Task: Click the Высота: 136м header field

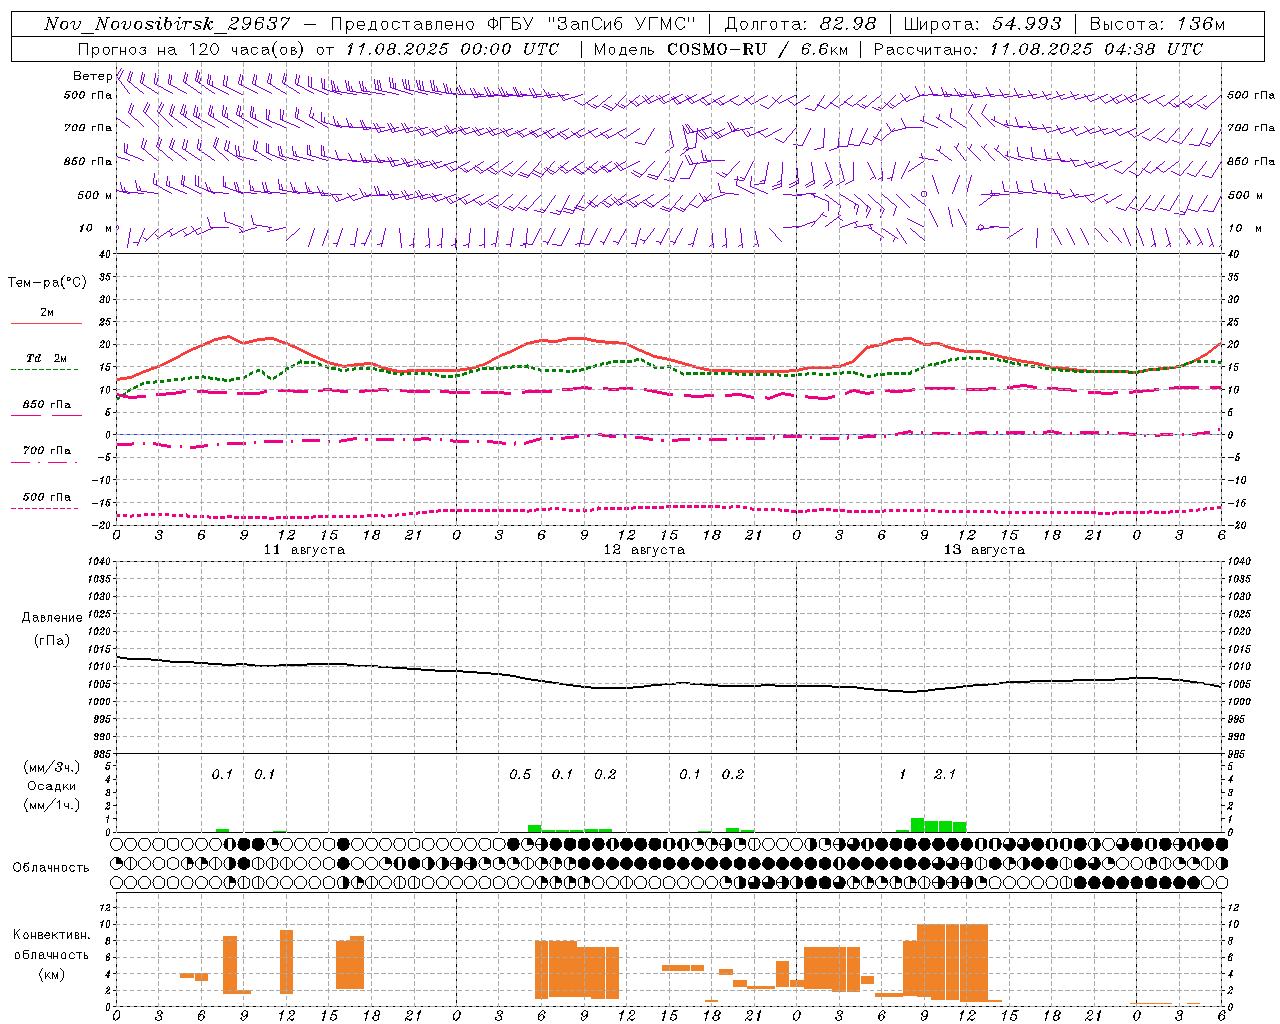Action: click(1157, 24)
